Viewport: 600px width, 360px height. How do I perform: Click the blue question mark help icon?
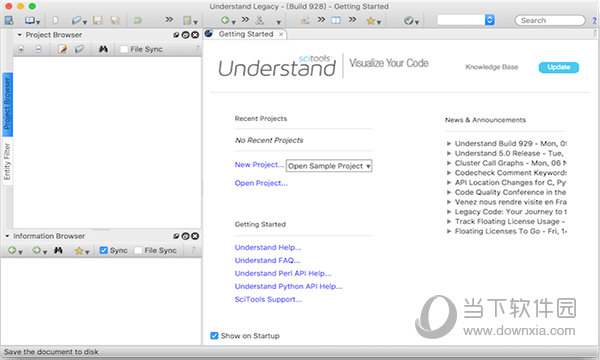click(x=595, y=21)
